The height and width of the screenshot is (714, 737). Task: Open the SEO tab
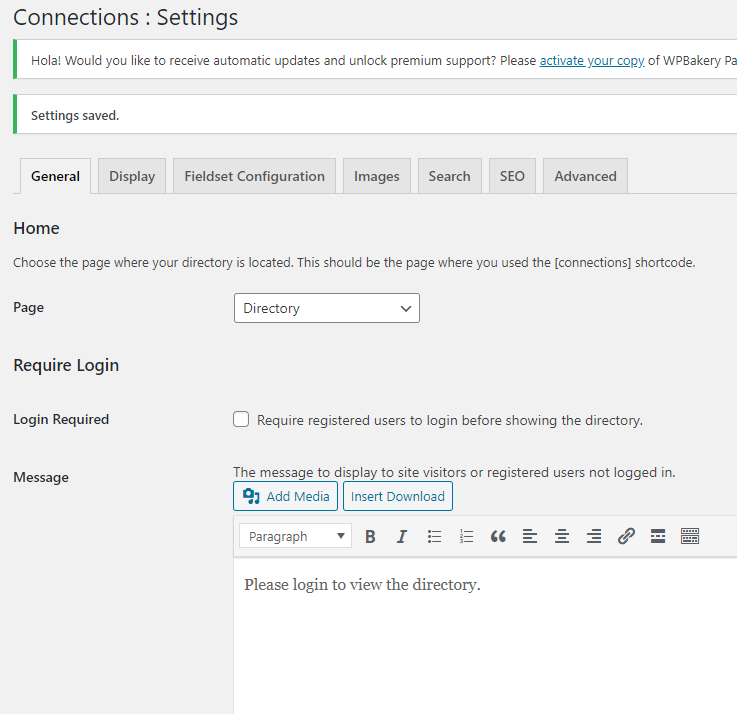coord(512,176)
